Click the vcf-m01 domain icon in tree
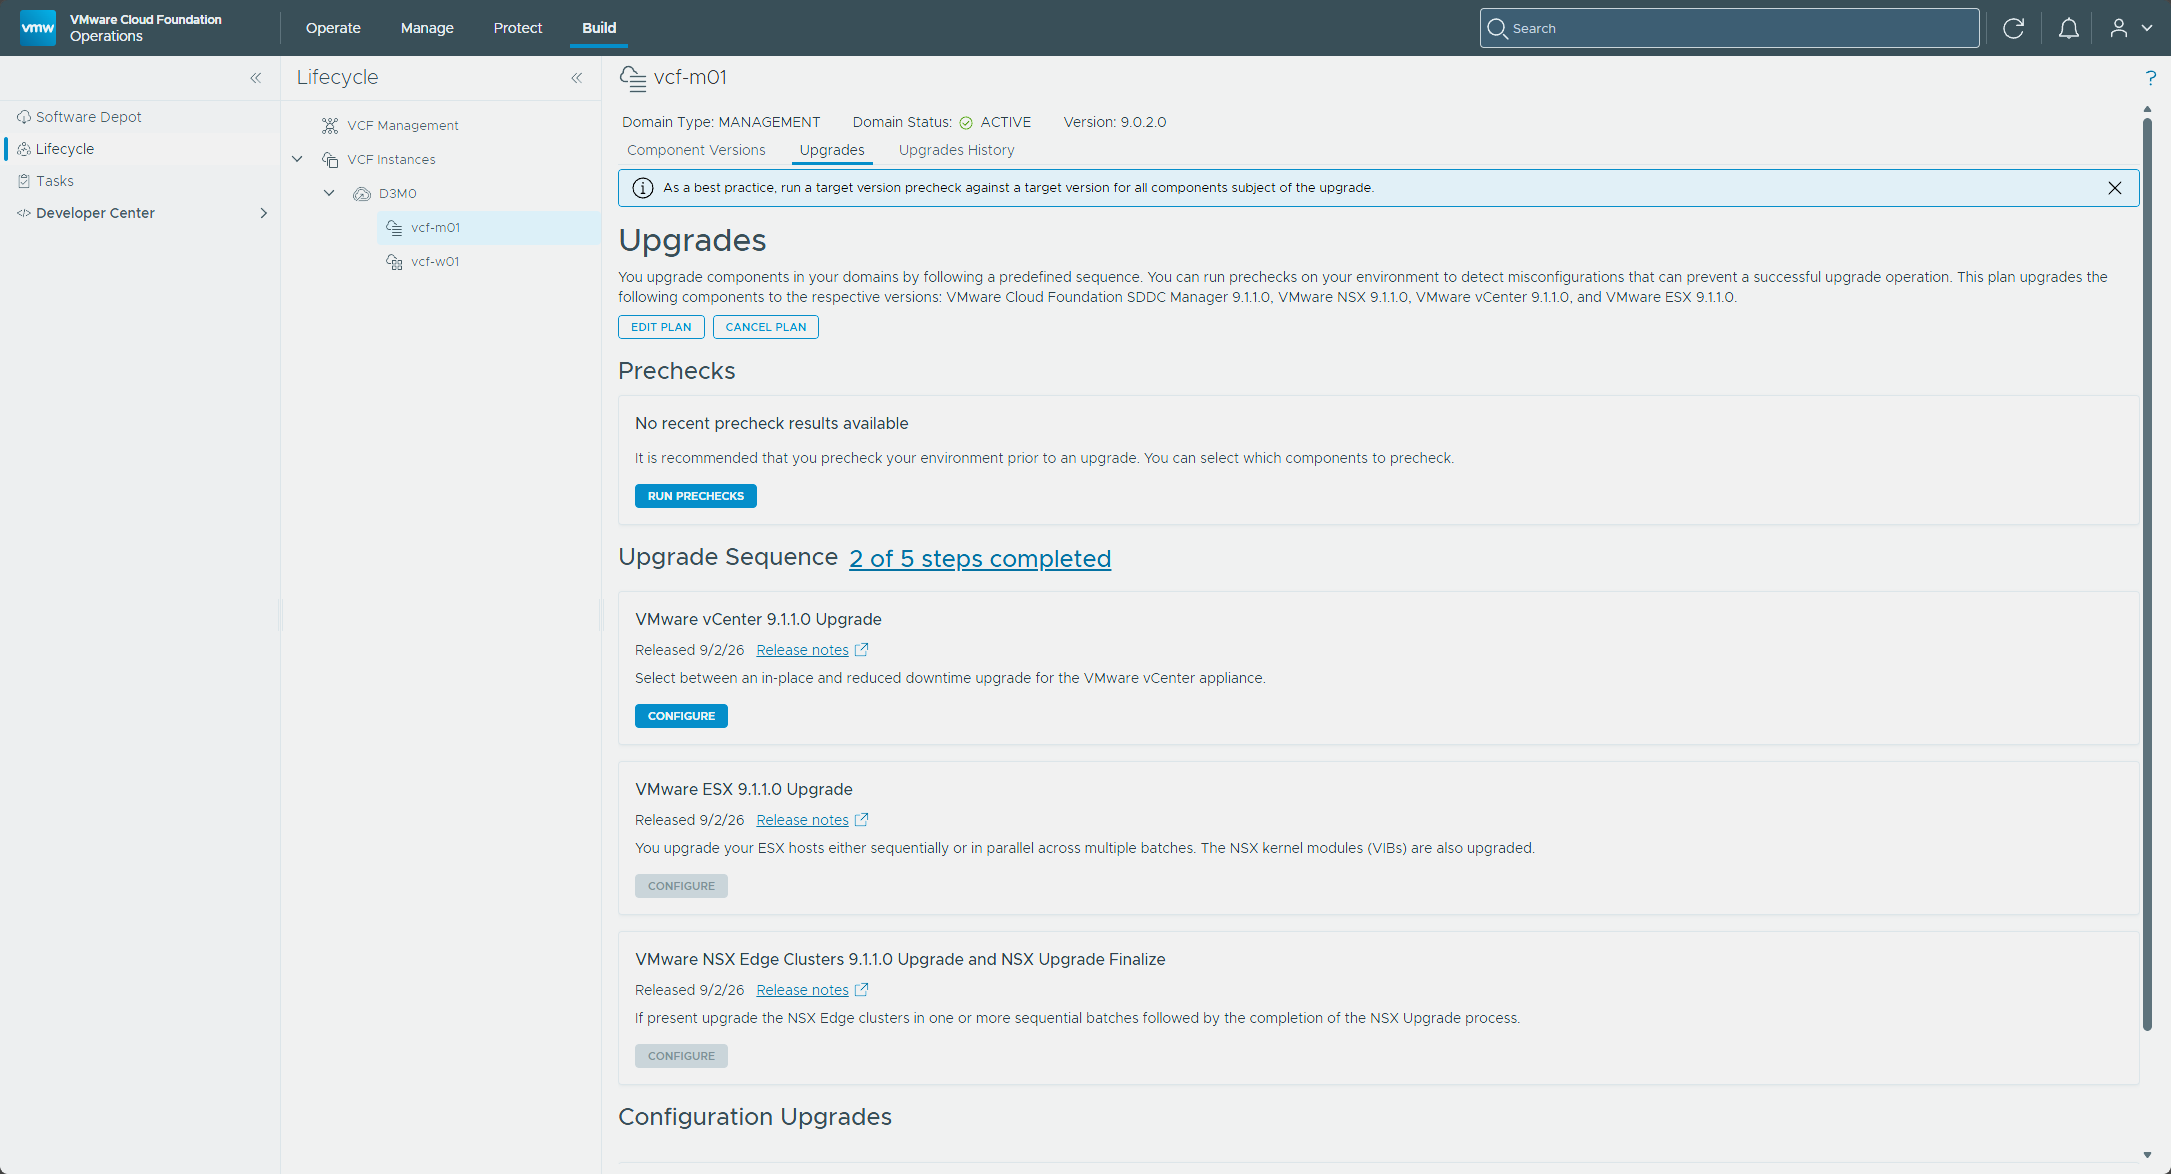2171x1174 pixels. [394, 227]
